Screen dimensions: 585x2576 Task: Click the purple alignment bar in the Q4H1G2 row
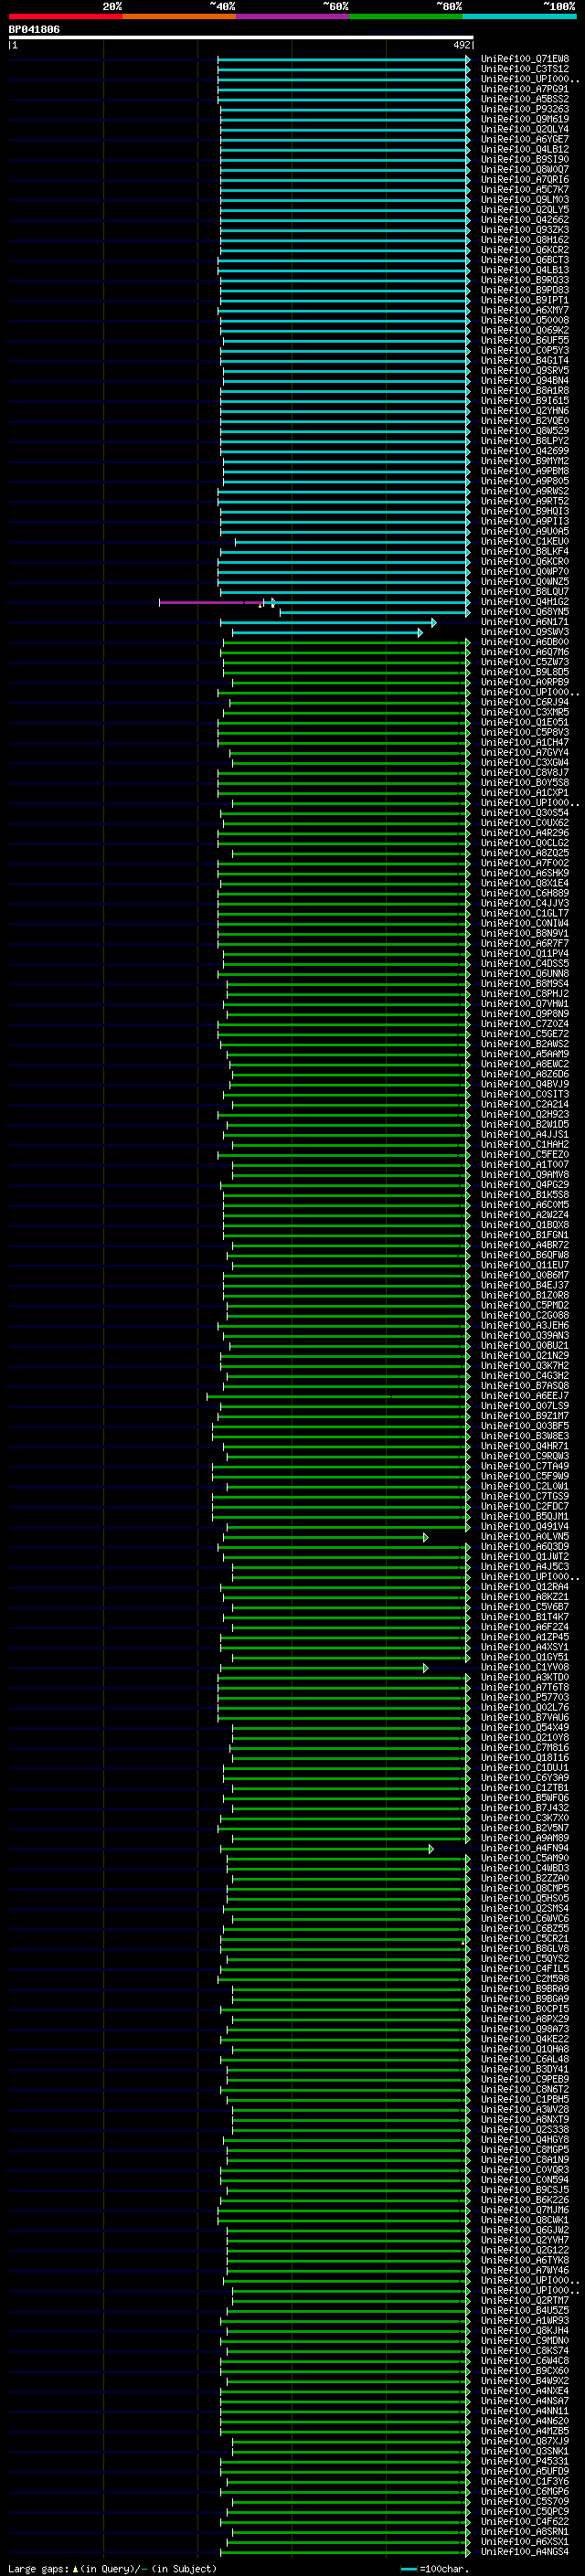(x=211, y=602)
